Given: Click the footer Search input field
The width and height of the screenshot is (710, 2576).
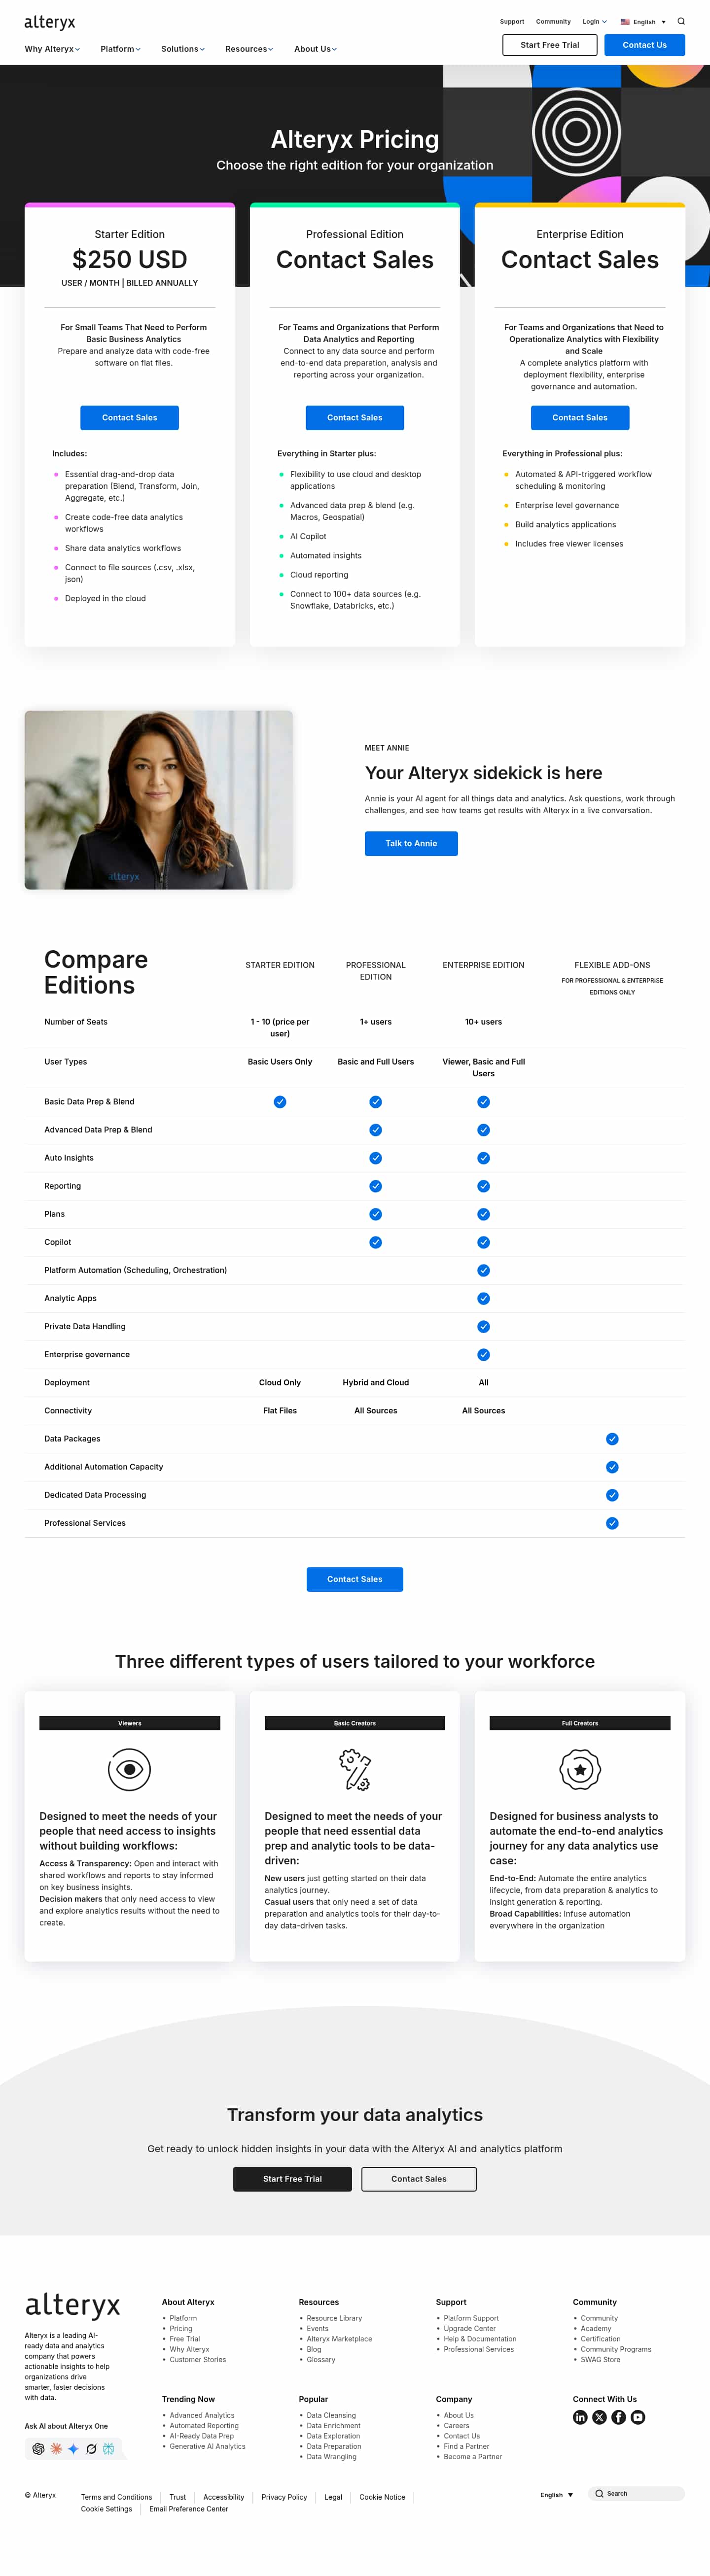Looking at the screenshot, I should pos(640,2493).
